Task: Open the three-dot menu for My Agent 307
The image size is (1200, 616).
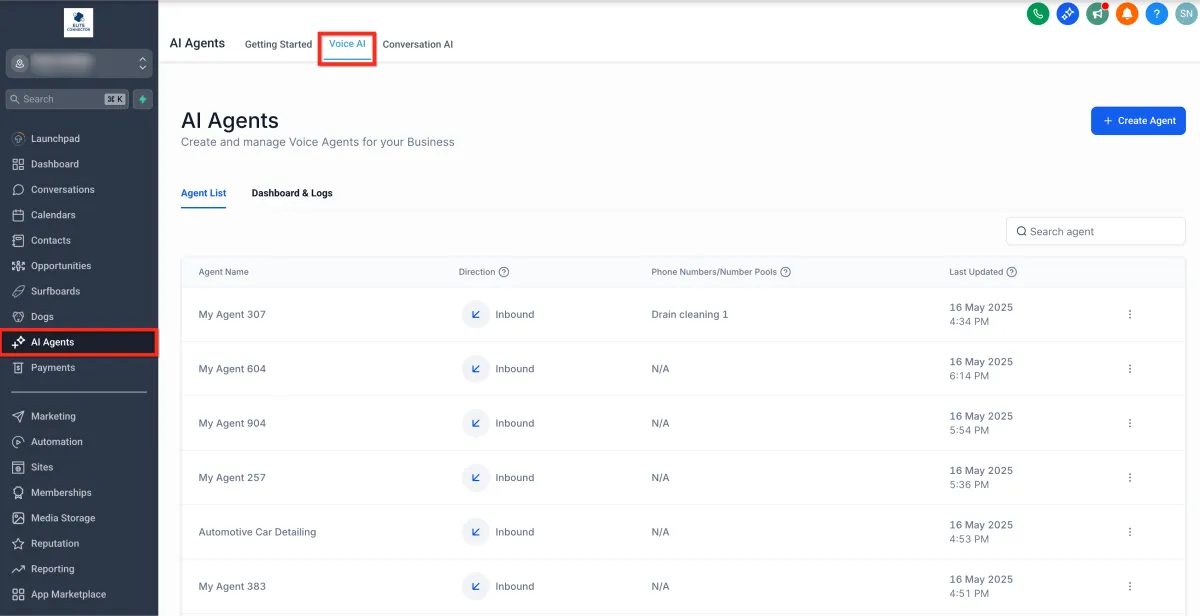Action: [1130, 315]
